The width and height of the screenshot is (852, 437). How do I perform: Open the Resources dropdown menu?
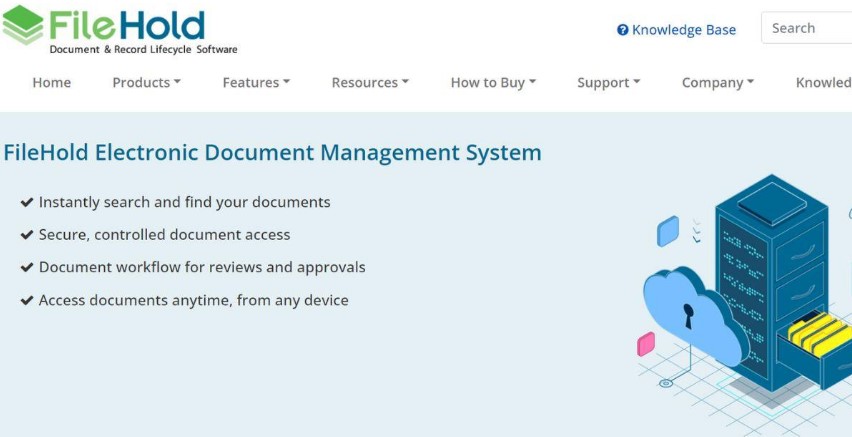coord(370,83)
